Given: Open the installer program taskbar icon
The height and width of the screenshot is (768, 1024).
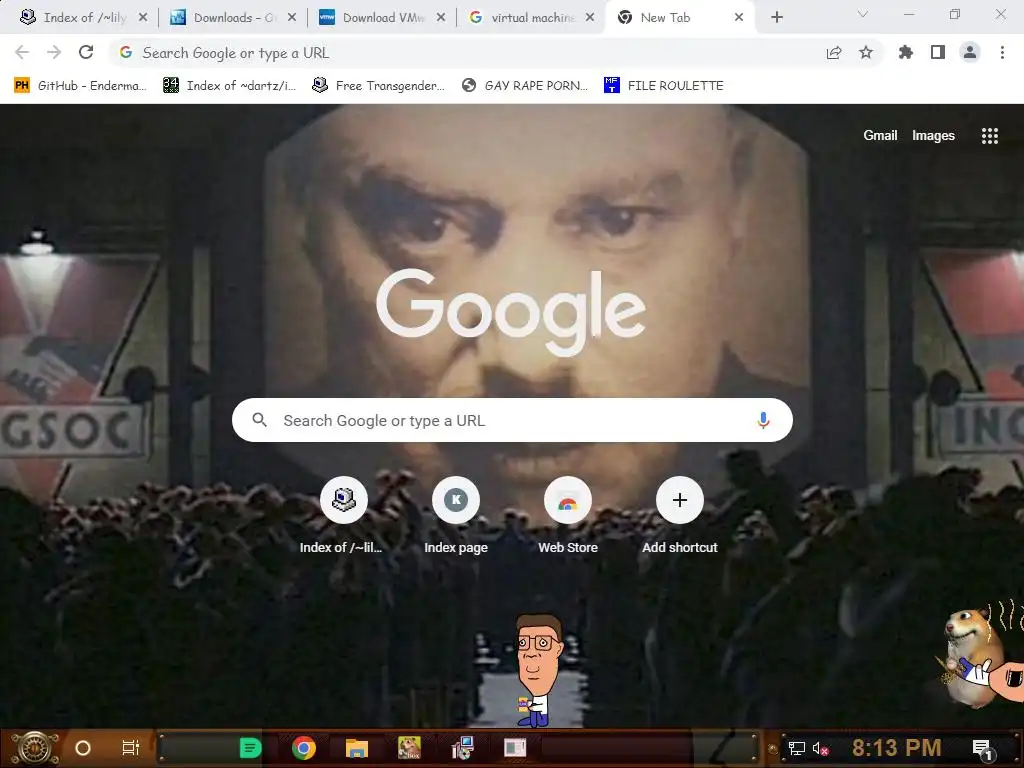Looking at the screenshot, I should pos(462,748).
